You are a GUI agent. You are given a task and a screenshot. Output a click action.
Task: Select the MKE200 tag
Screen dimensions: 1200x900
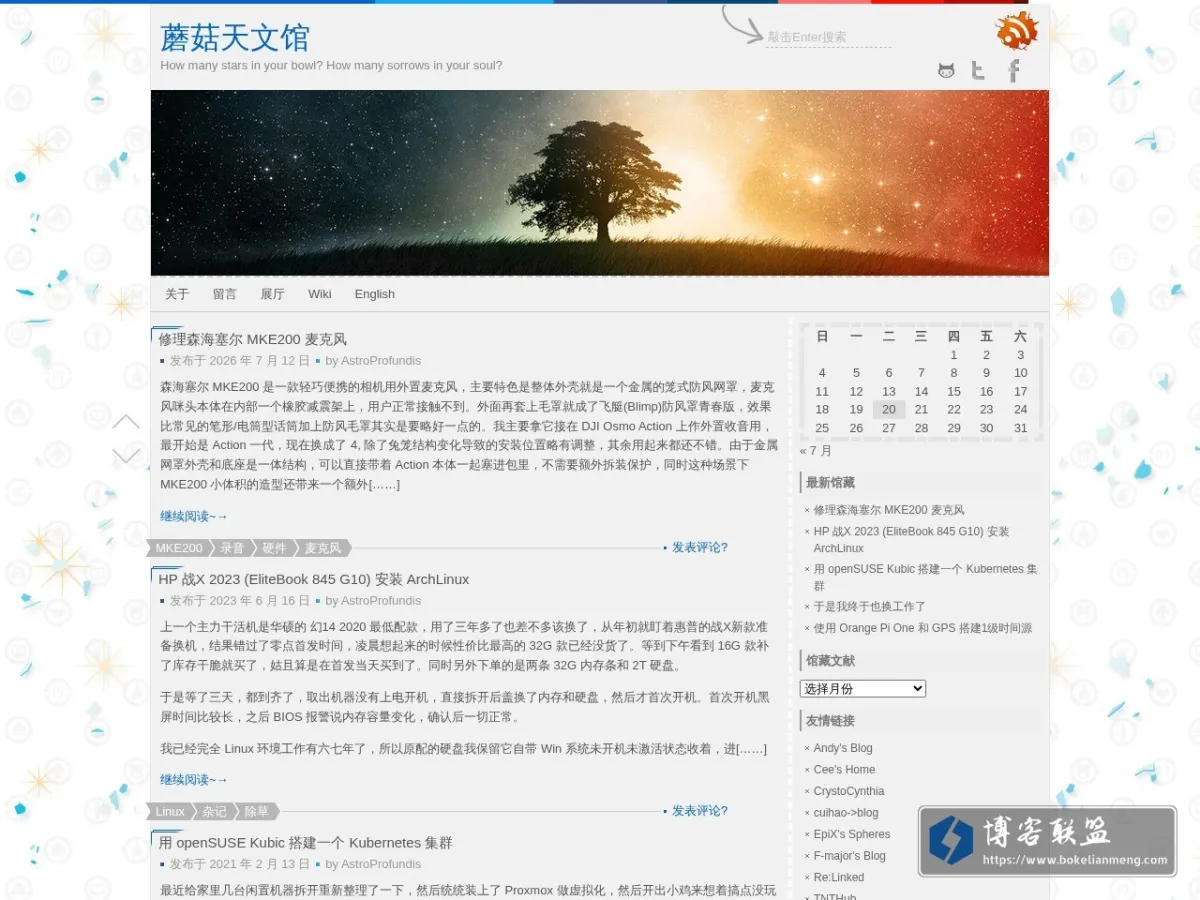point(179,548)
